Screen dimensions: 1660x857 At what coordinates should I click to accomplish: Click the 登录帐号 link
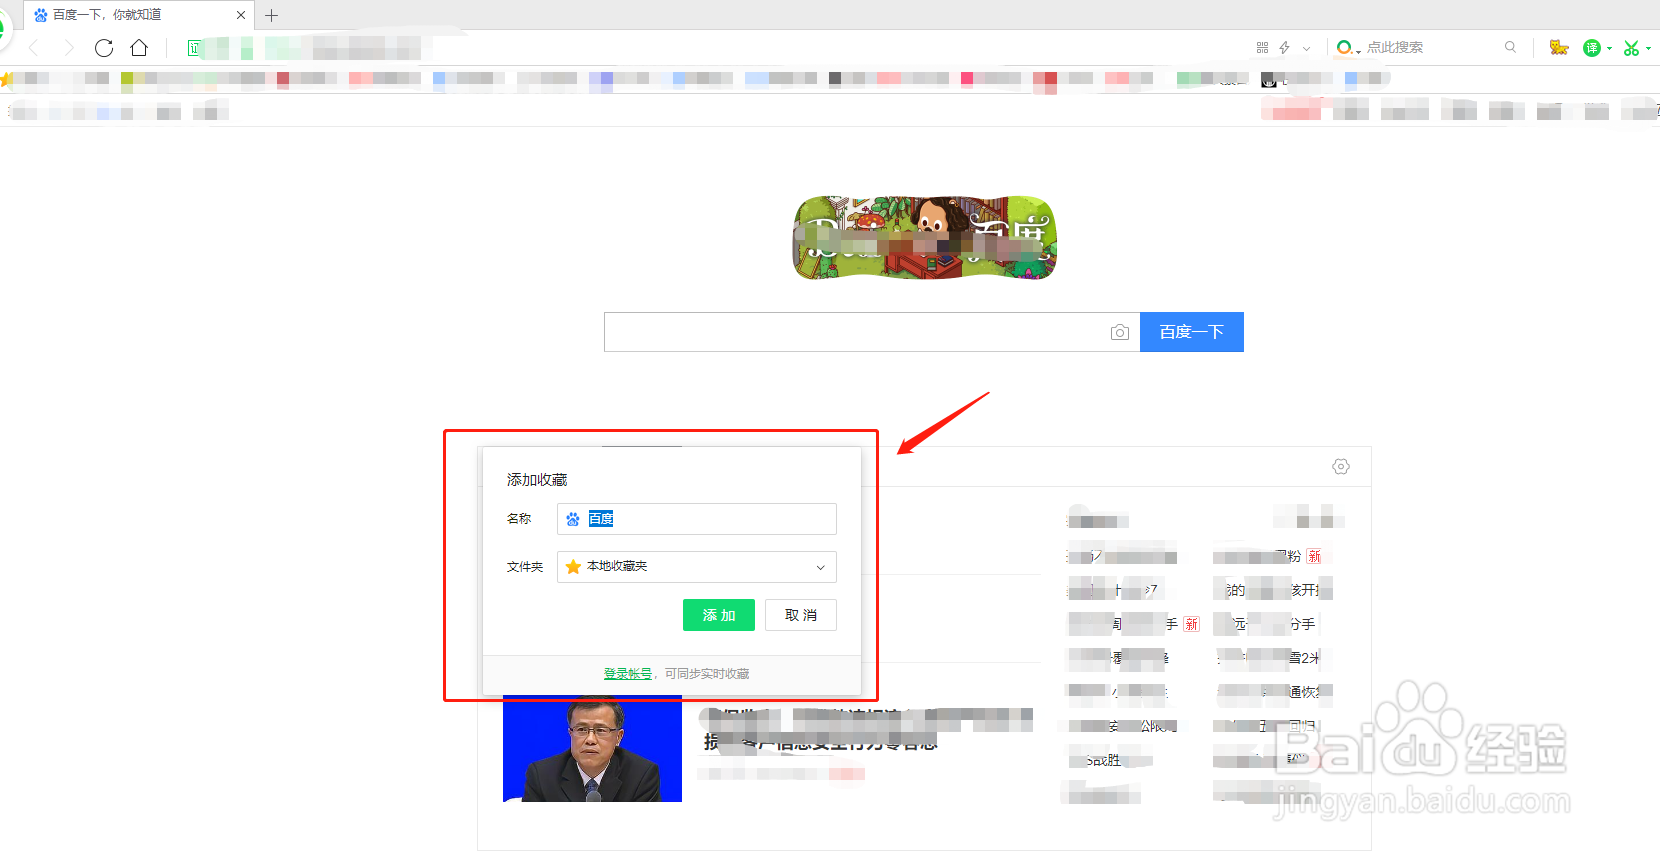[628, 674]
